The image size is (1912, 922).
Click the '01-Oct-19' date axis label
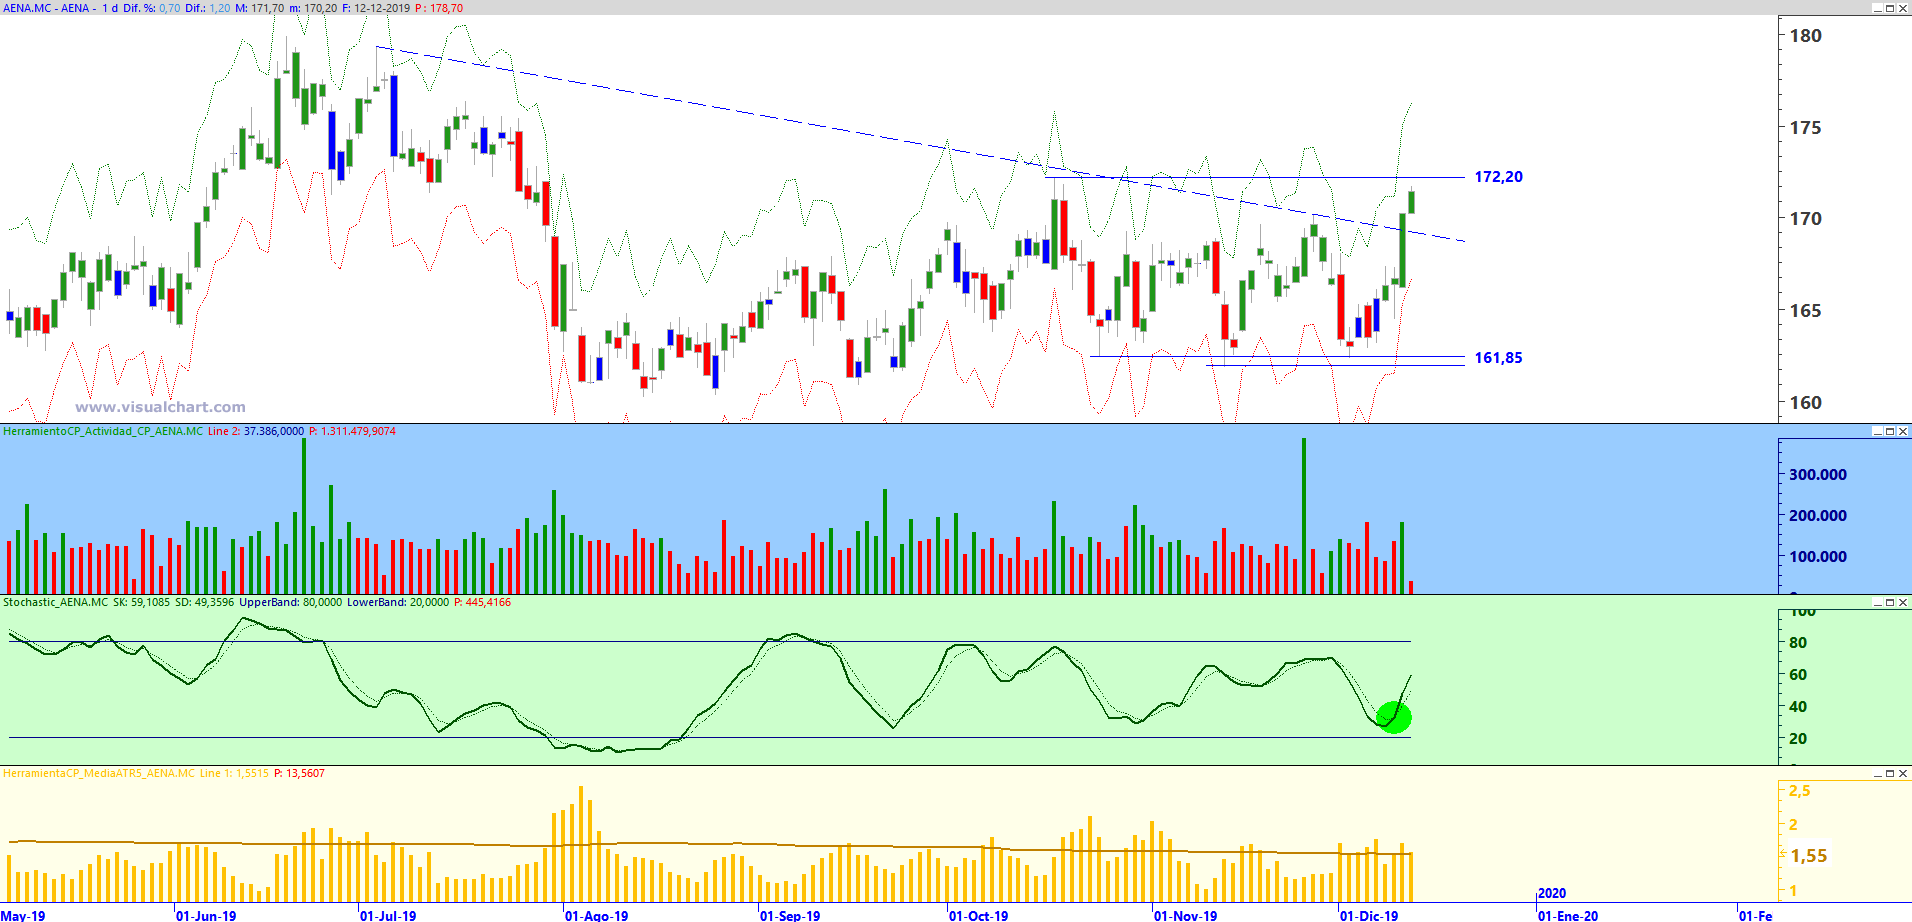[979, 915]
